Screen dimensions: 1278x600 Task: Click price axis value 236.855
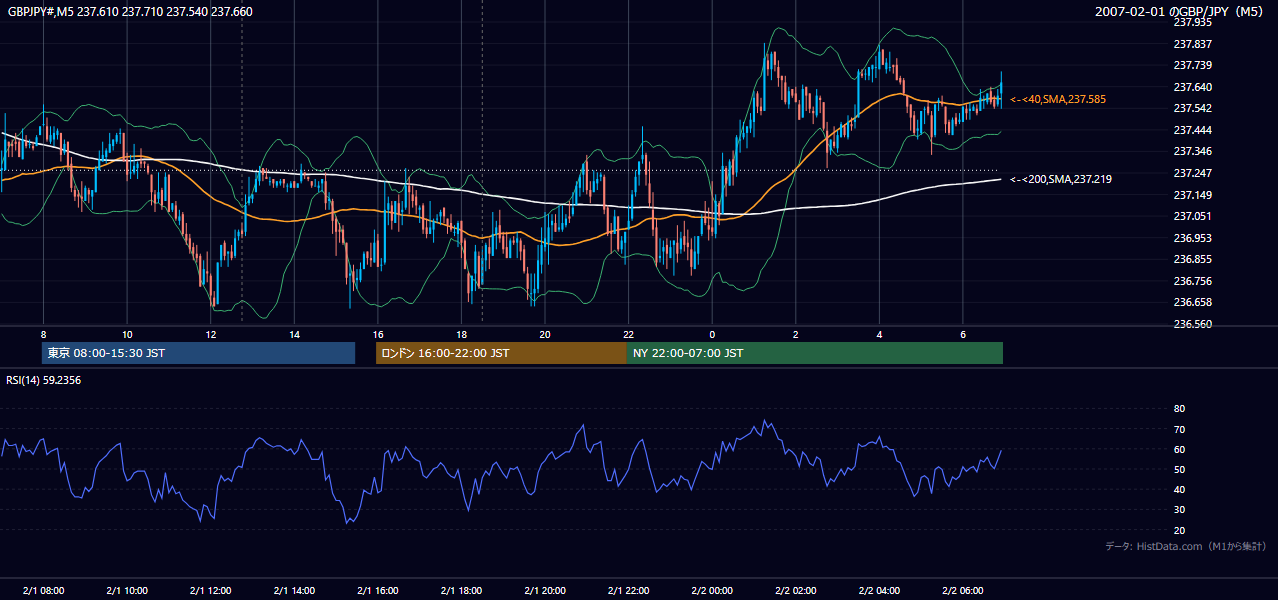[x=1192, y=260]
